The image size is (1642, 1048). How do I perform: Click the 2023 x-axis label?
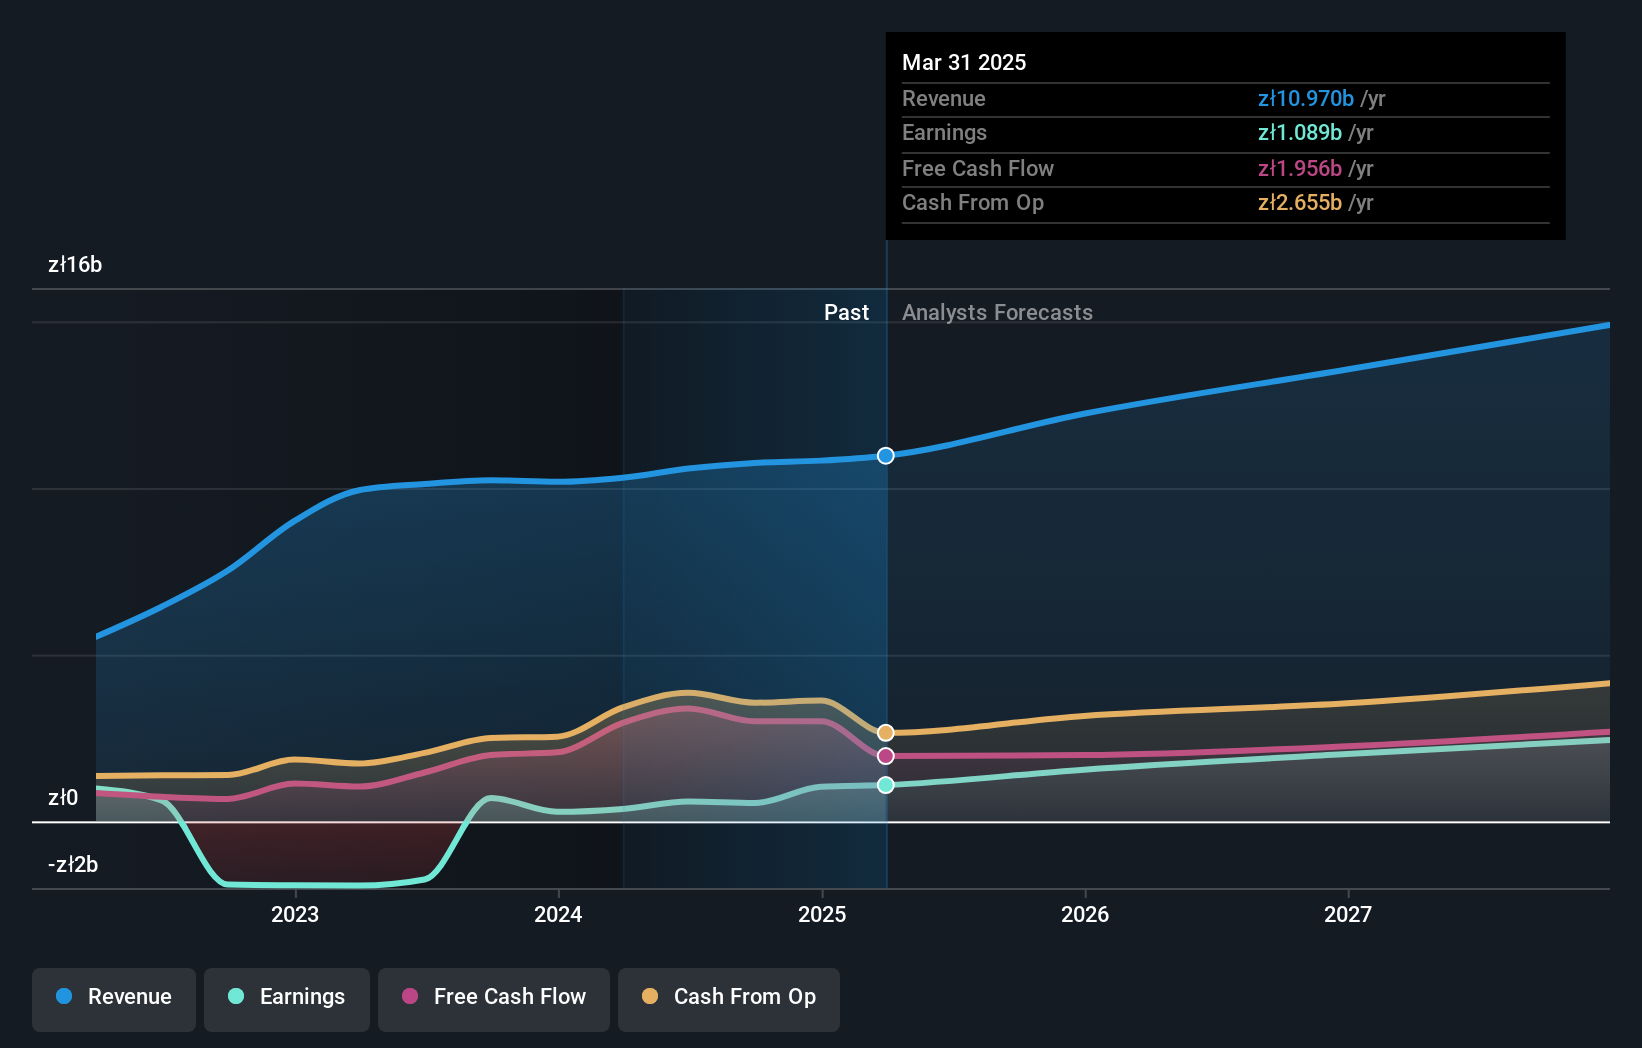[x=295, y=914]
